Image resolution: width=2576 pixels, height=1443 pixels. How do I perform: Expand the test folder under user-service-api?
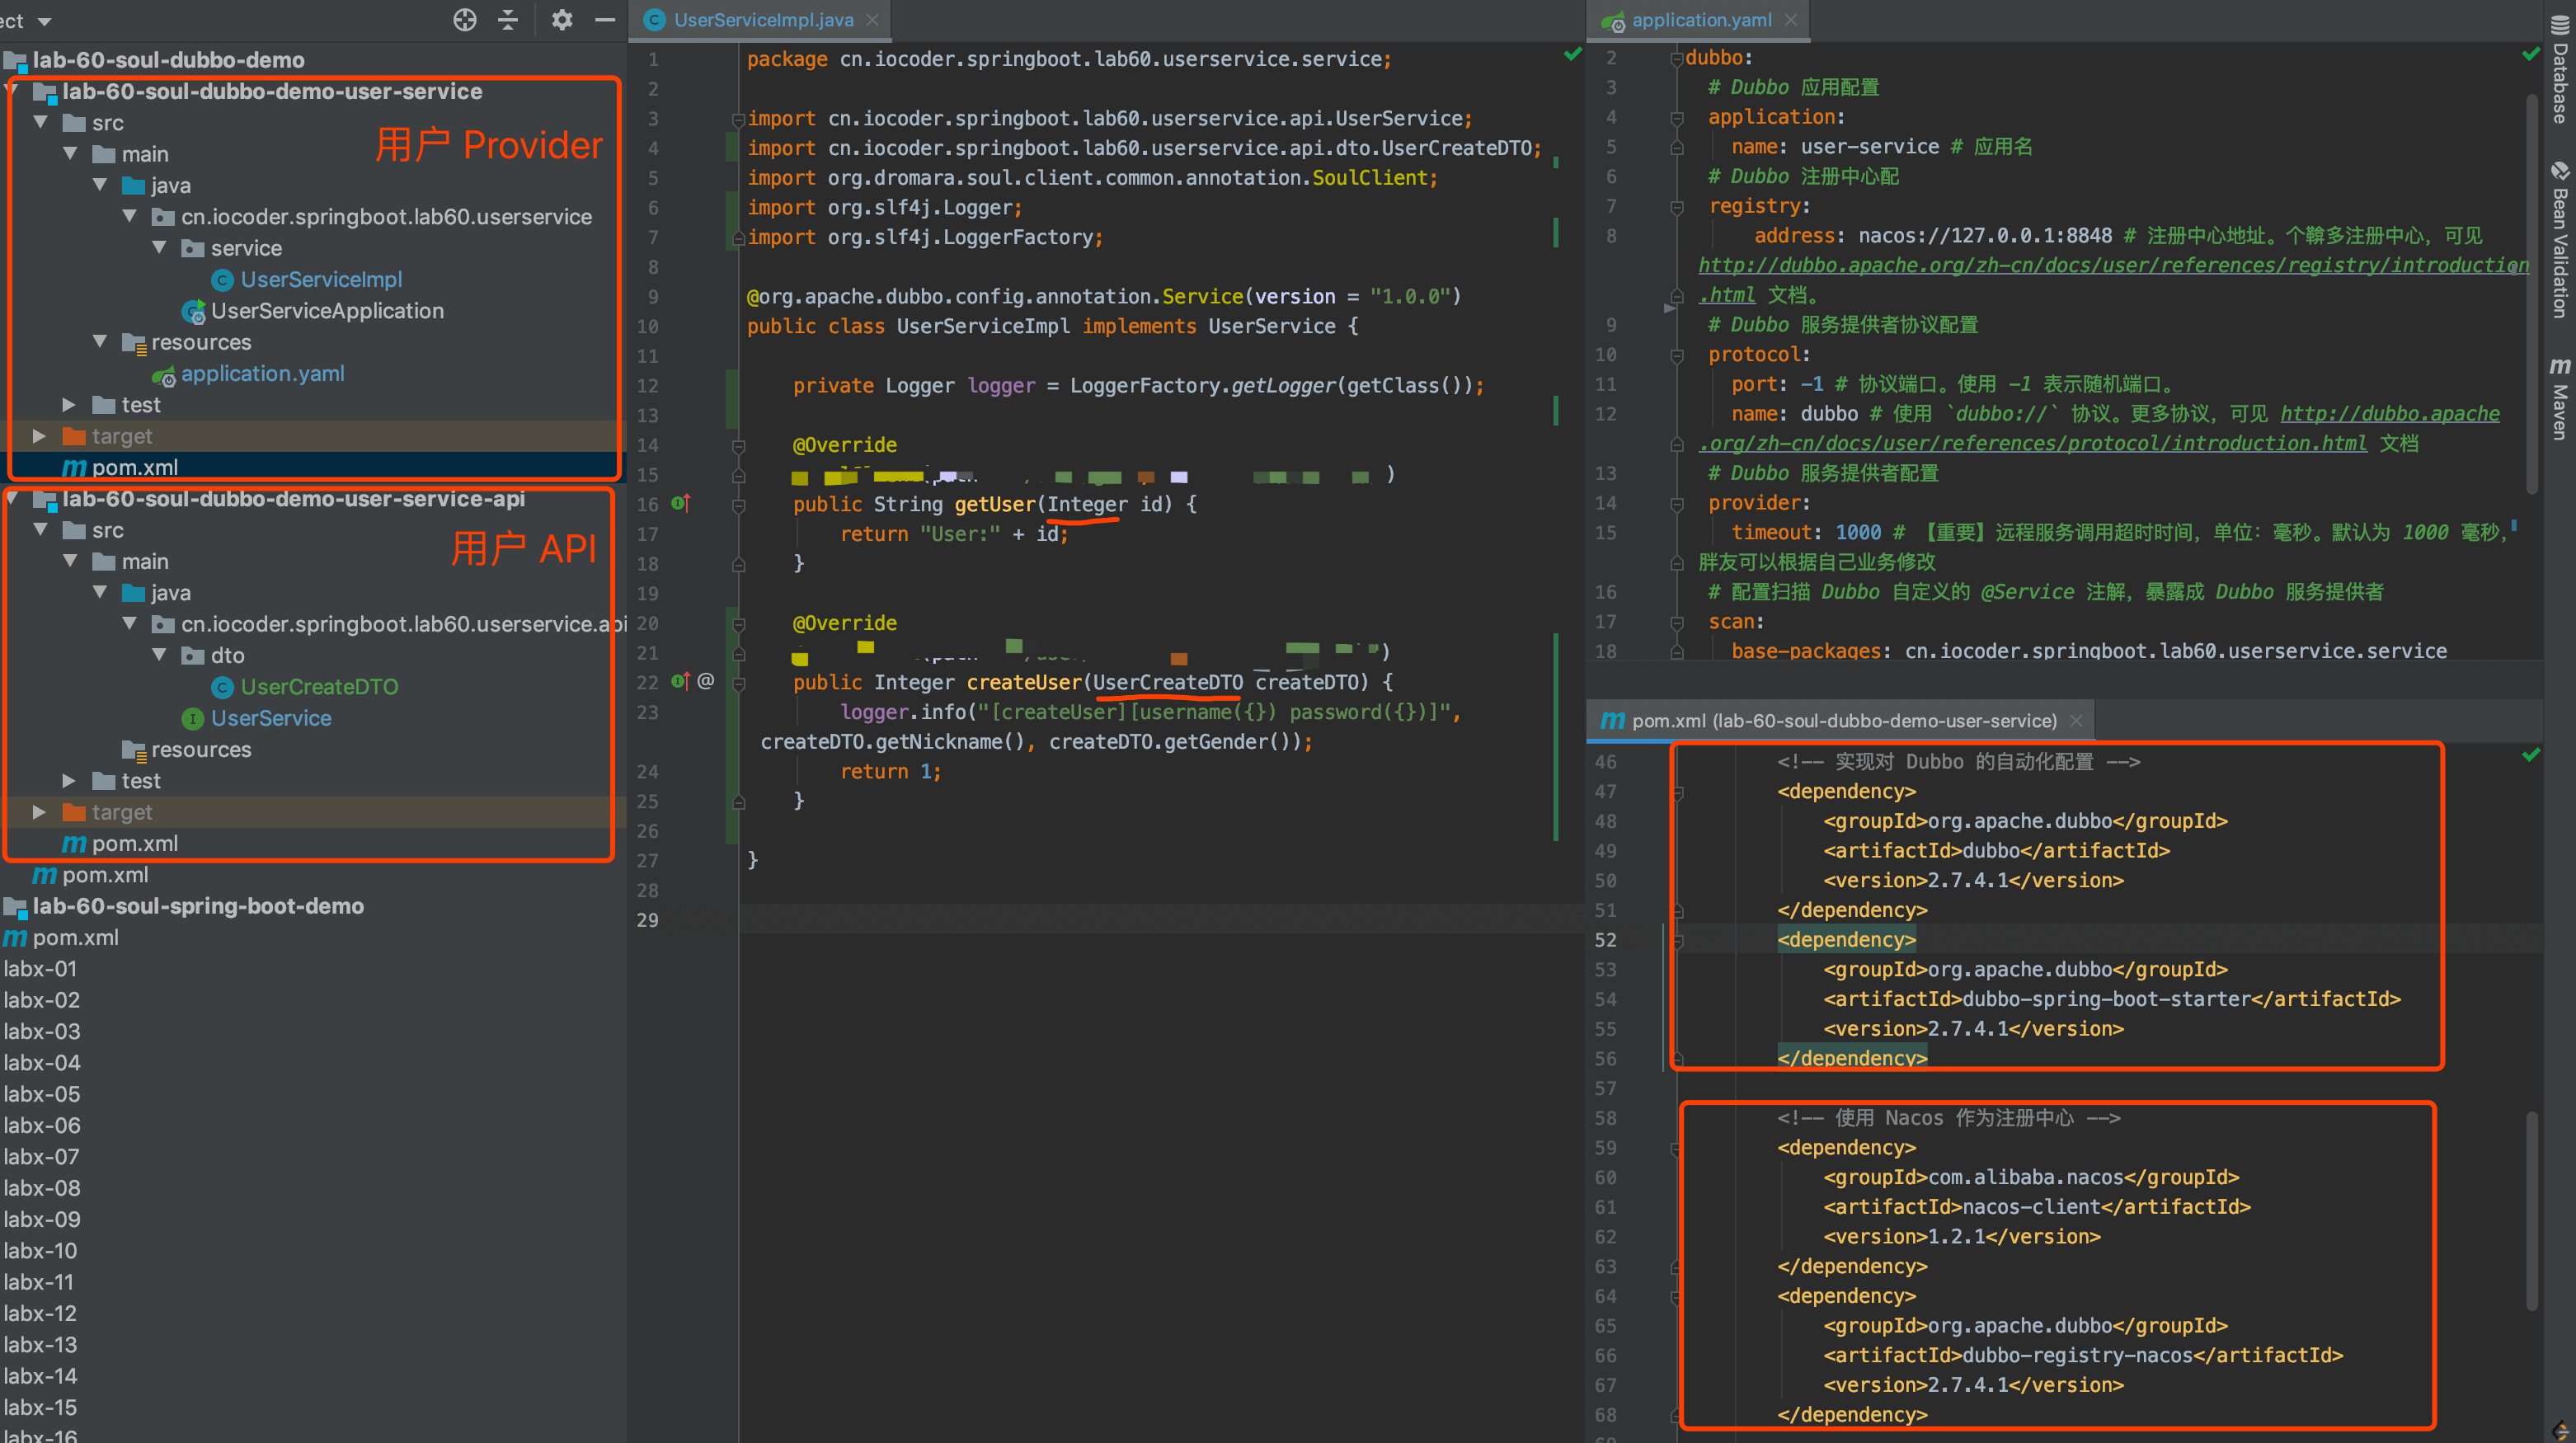click(x=69, y=781)
